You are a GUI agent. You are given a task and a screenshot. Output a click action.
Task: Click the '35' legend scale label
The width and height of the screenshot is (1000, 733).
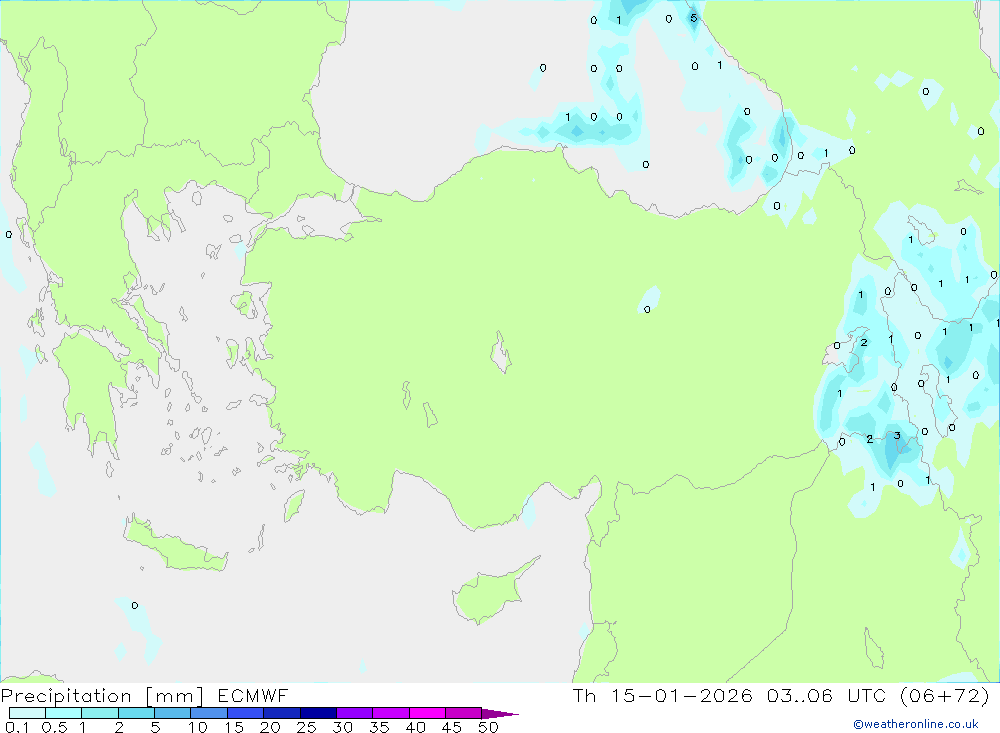click(x=379, y=727)
